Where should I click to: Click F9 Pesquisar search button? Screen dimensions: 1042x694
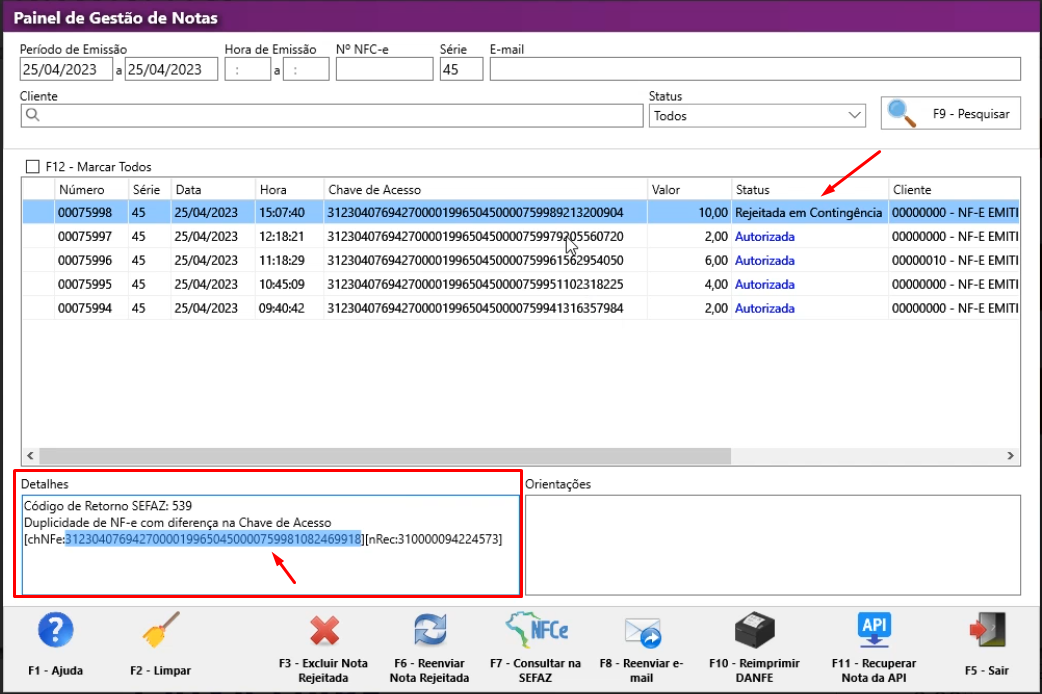click(x=951, y=114)
